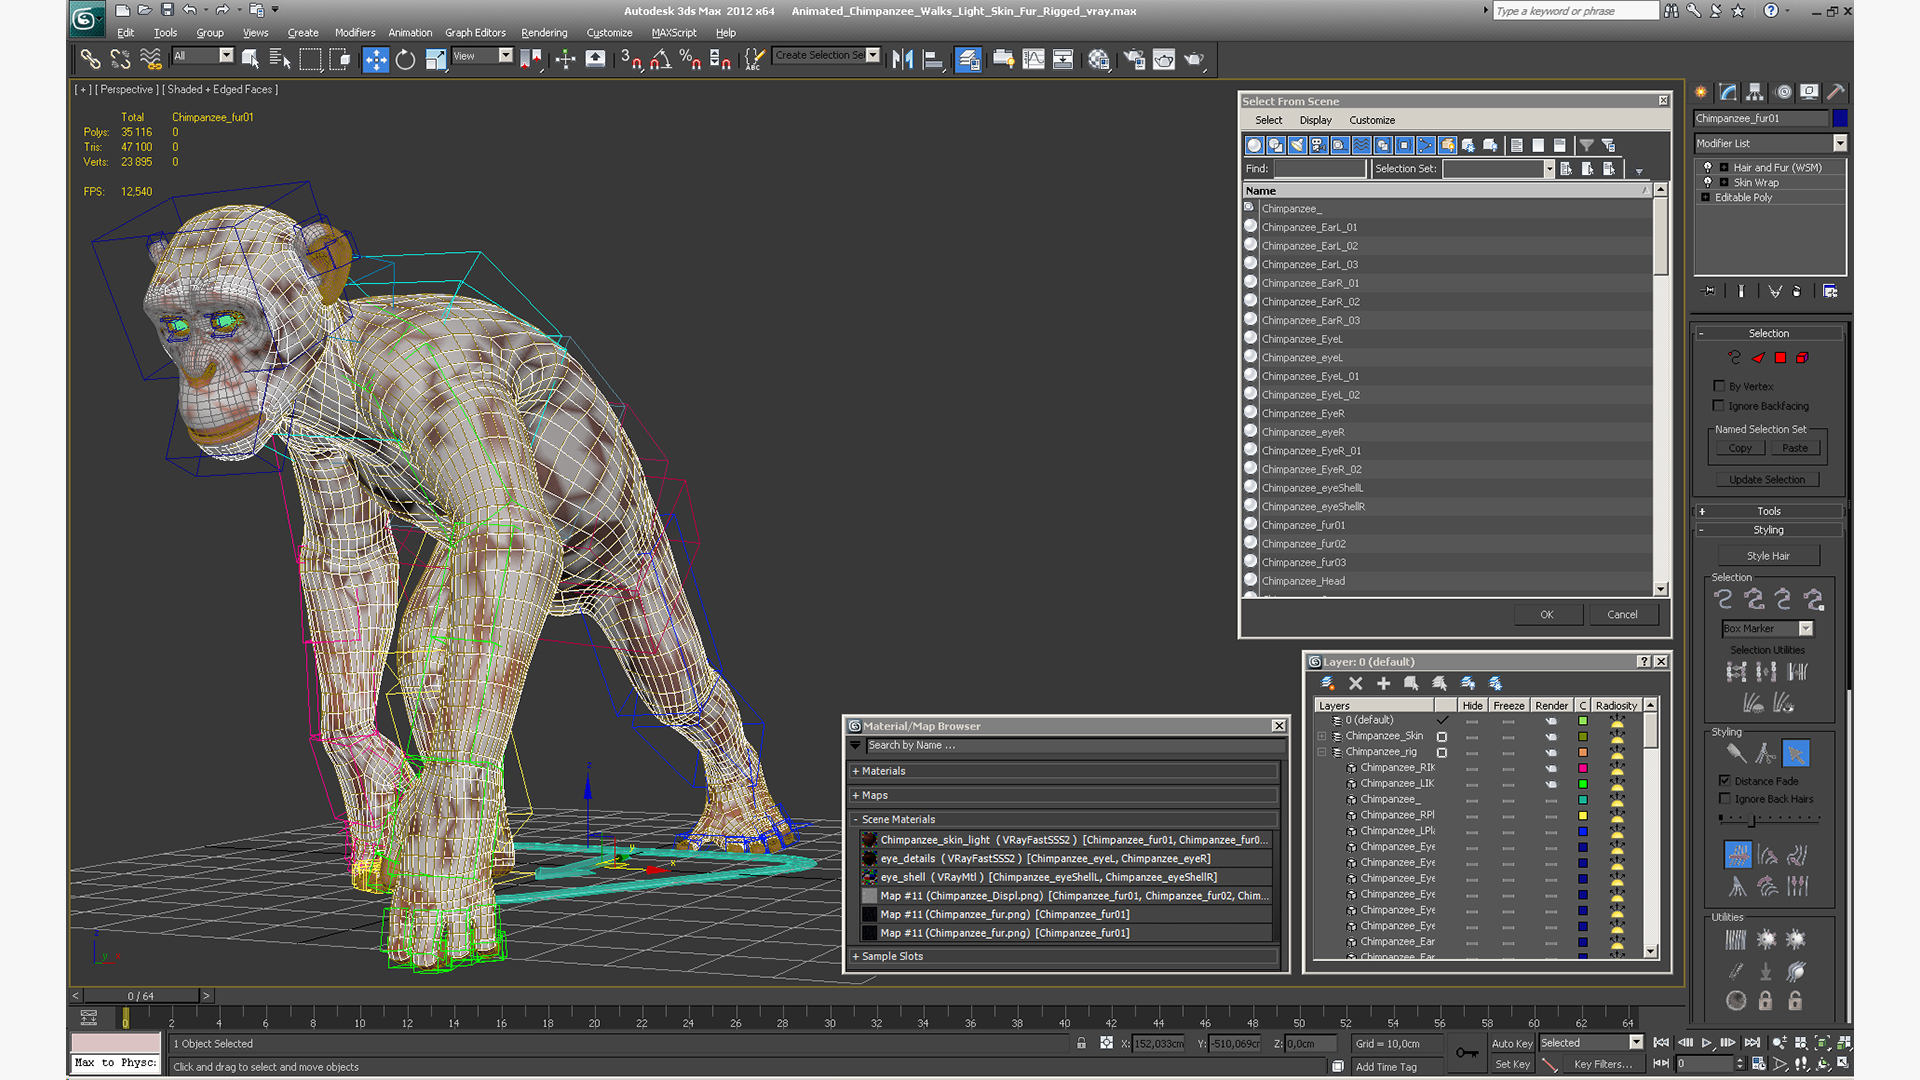The width and height of the screenshot is (1920, 1080).
Task: Enable the By Vertex checkbox
Action: [1719, 386]
